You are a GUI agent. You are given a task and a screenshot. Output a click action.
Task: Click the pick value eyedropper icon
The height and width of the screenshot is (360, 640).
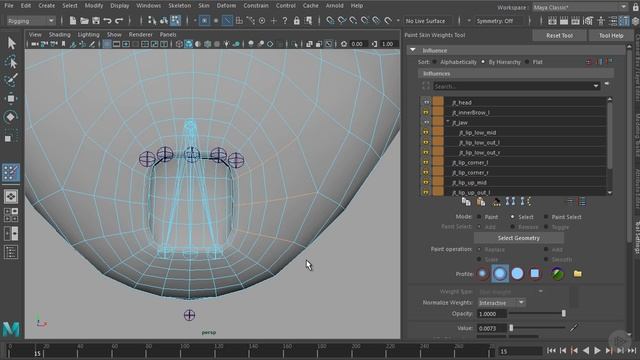[x=573, y=327]
